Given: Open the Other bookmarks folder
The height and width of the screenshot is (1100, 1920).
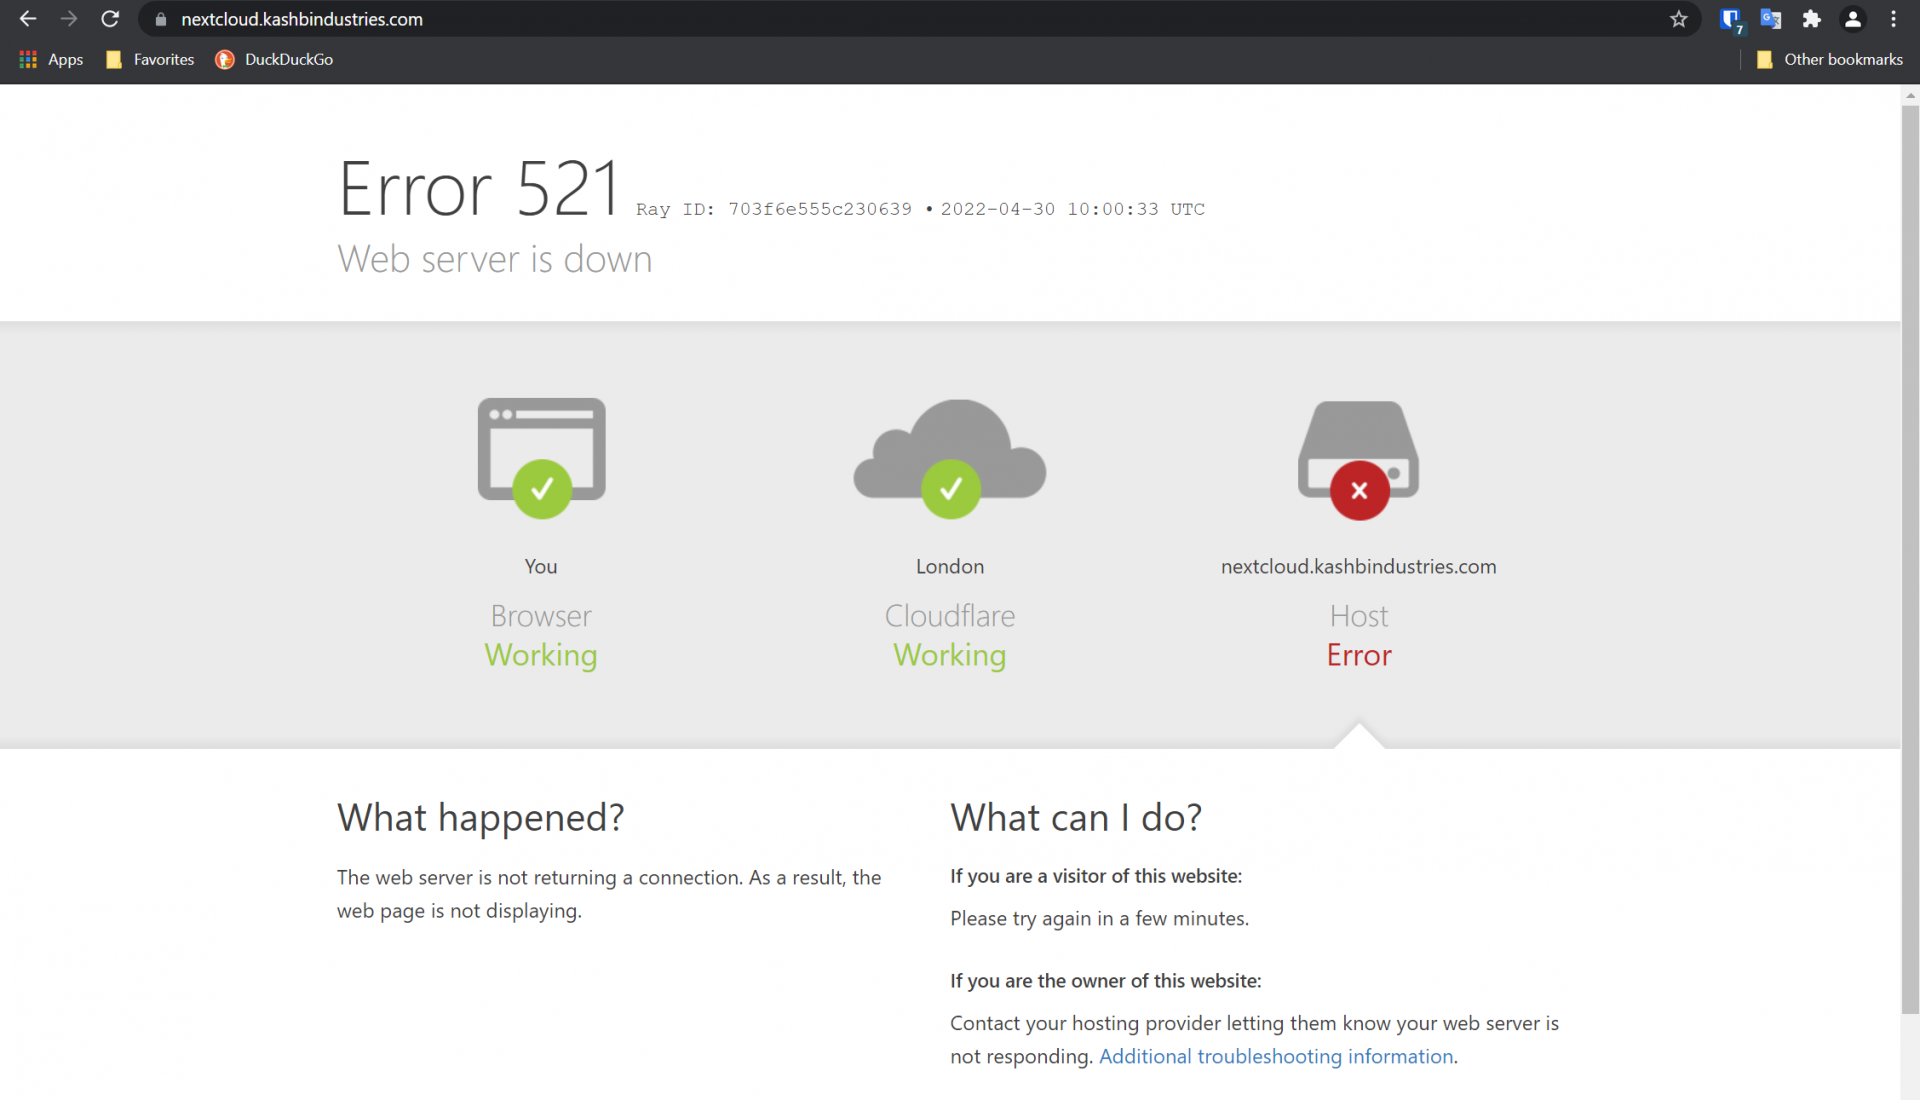Looking at the screenshot, I should tap(1829, 60).
